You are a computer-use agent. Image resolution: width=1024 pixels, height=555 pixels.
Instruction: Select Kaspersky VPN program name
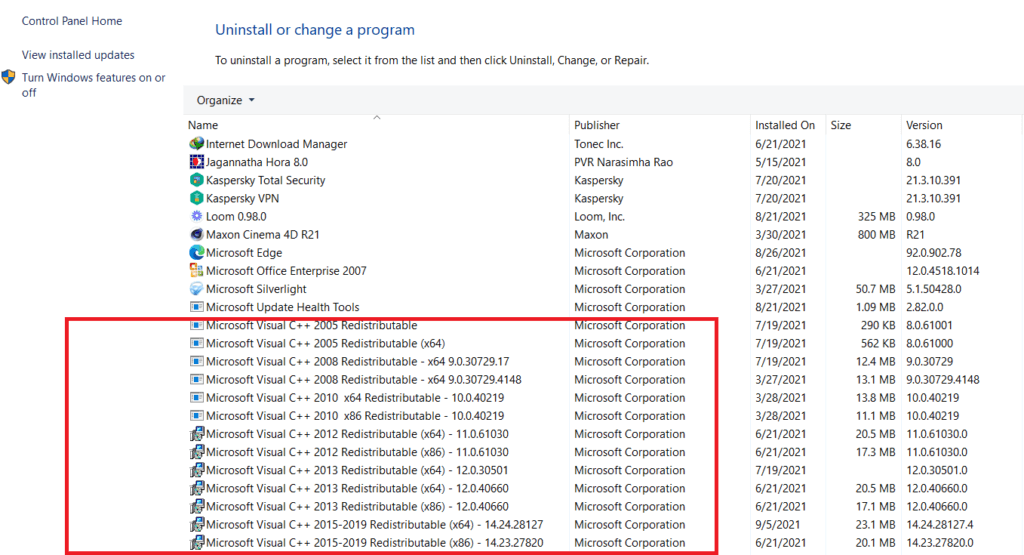[x=242, y=198]
